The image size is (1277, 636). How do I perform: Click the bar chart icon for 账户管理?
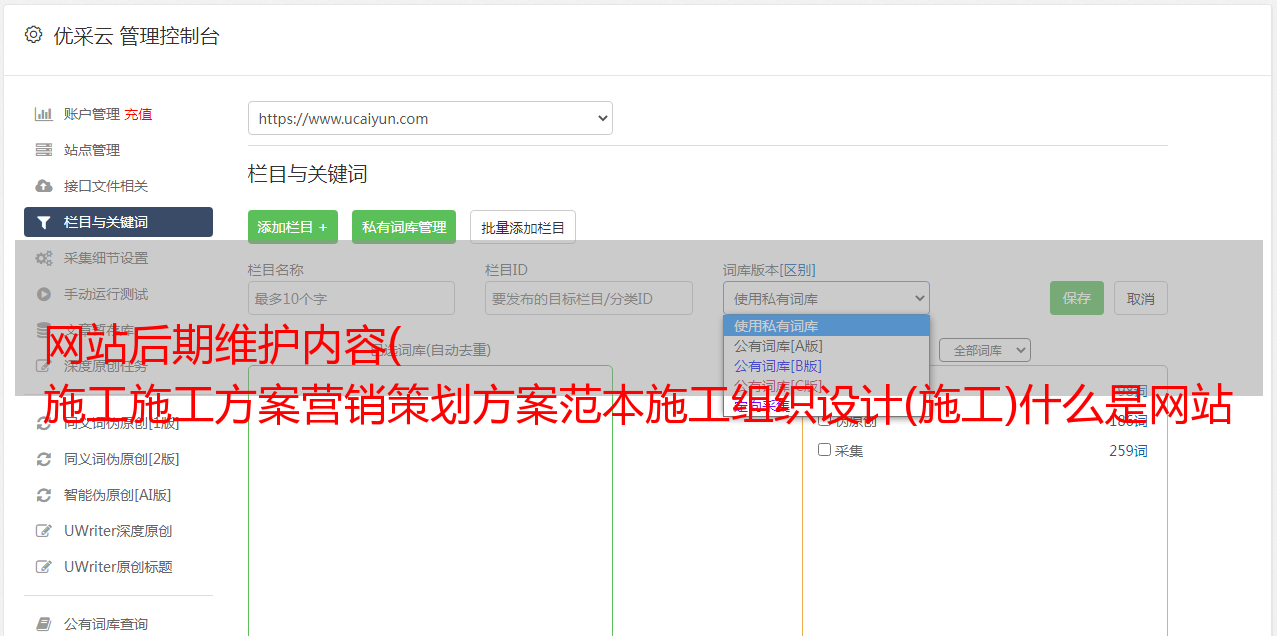coord(44,114)
